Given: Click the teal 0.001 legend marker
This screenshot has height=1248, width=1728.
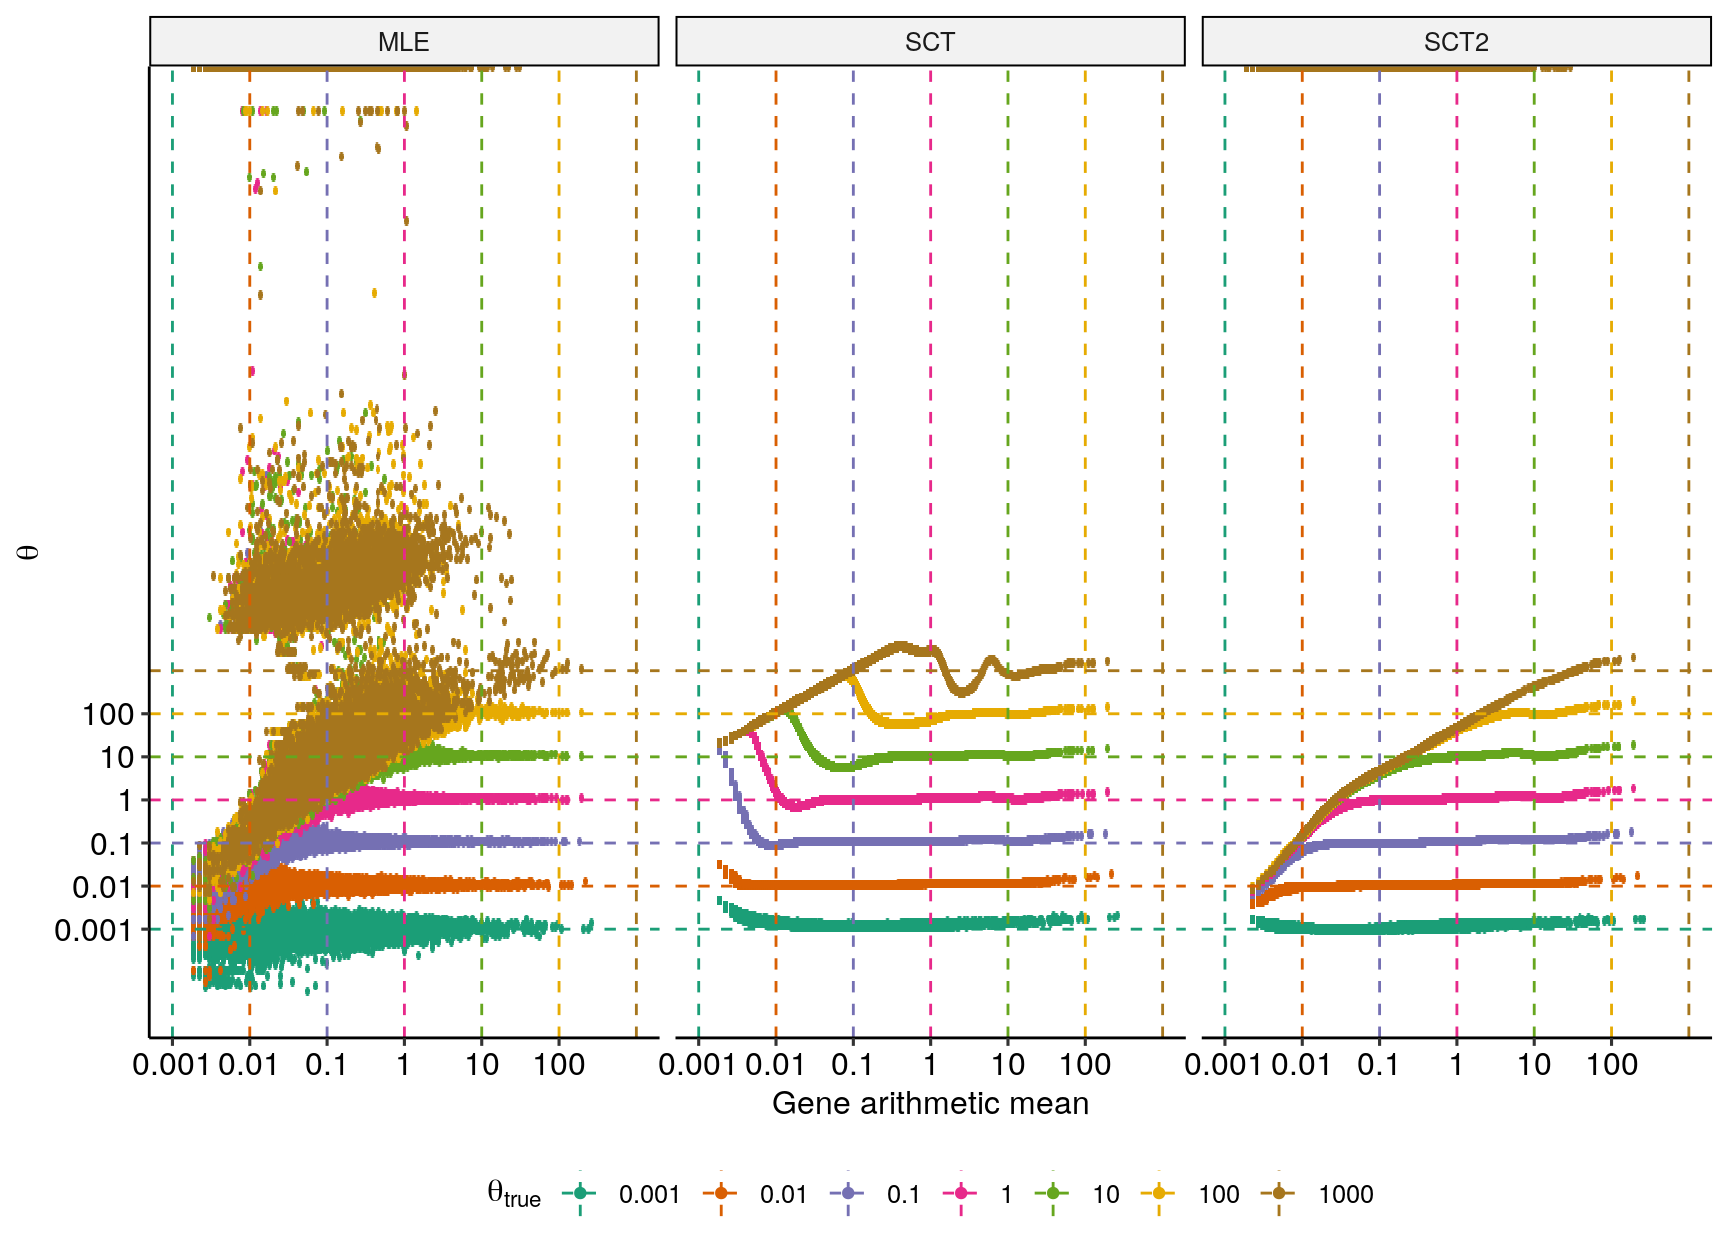Looking at the screenshot, I should [580, 1193].
